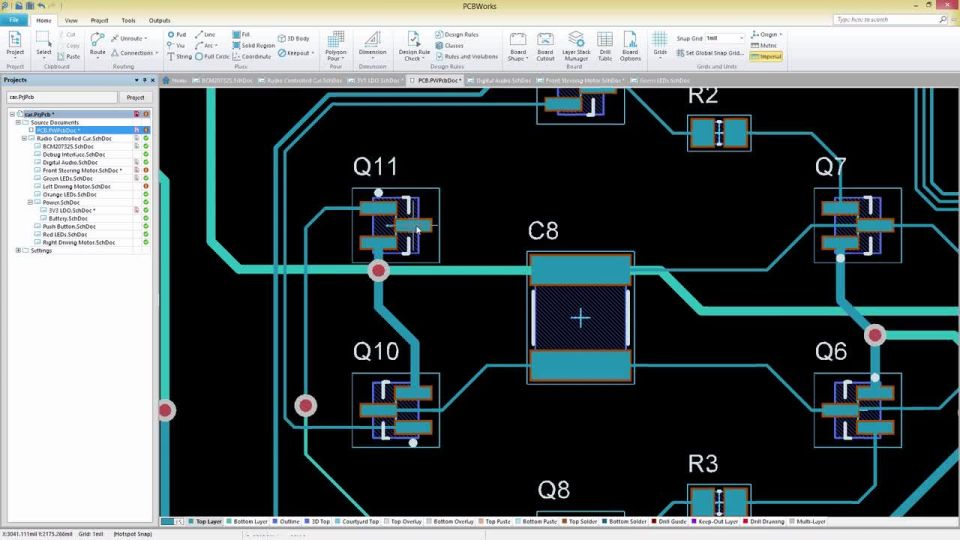The image size is (960, 540).
Task: Open Rules and Violations
Action: click(x=467, y=56)
